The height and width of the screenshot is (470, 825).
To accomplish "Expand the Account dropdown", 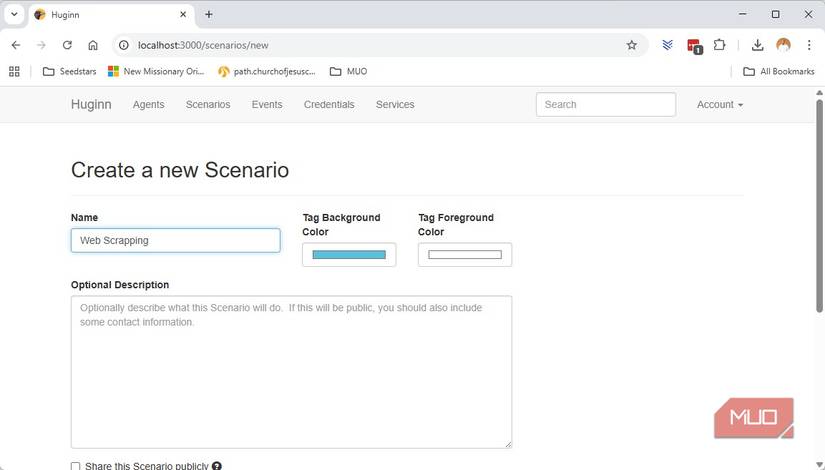I will point(720,104).
